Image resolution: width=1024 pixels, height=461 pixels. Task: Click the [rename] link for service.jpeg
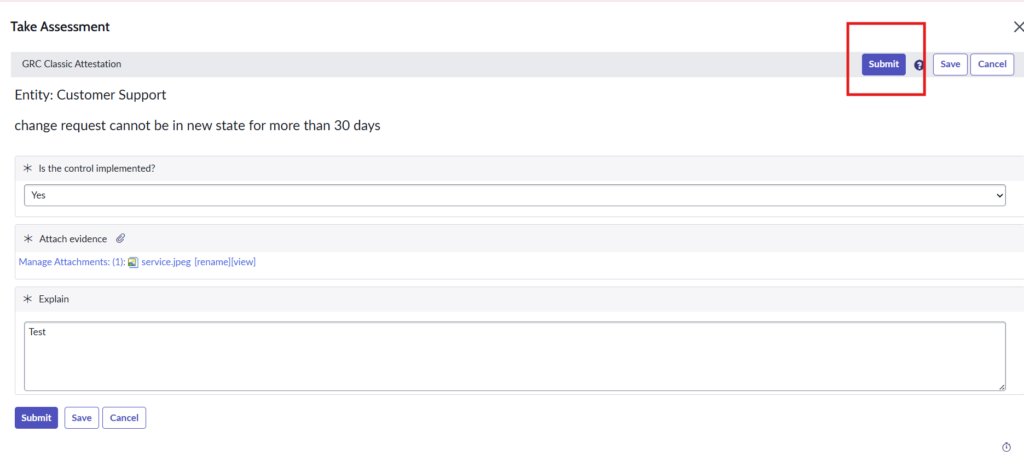(x=212, y=263)
